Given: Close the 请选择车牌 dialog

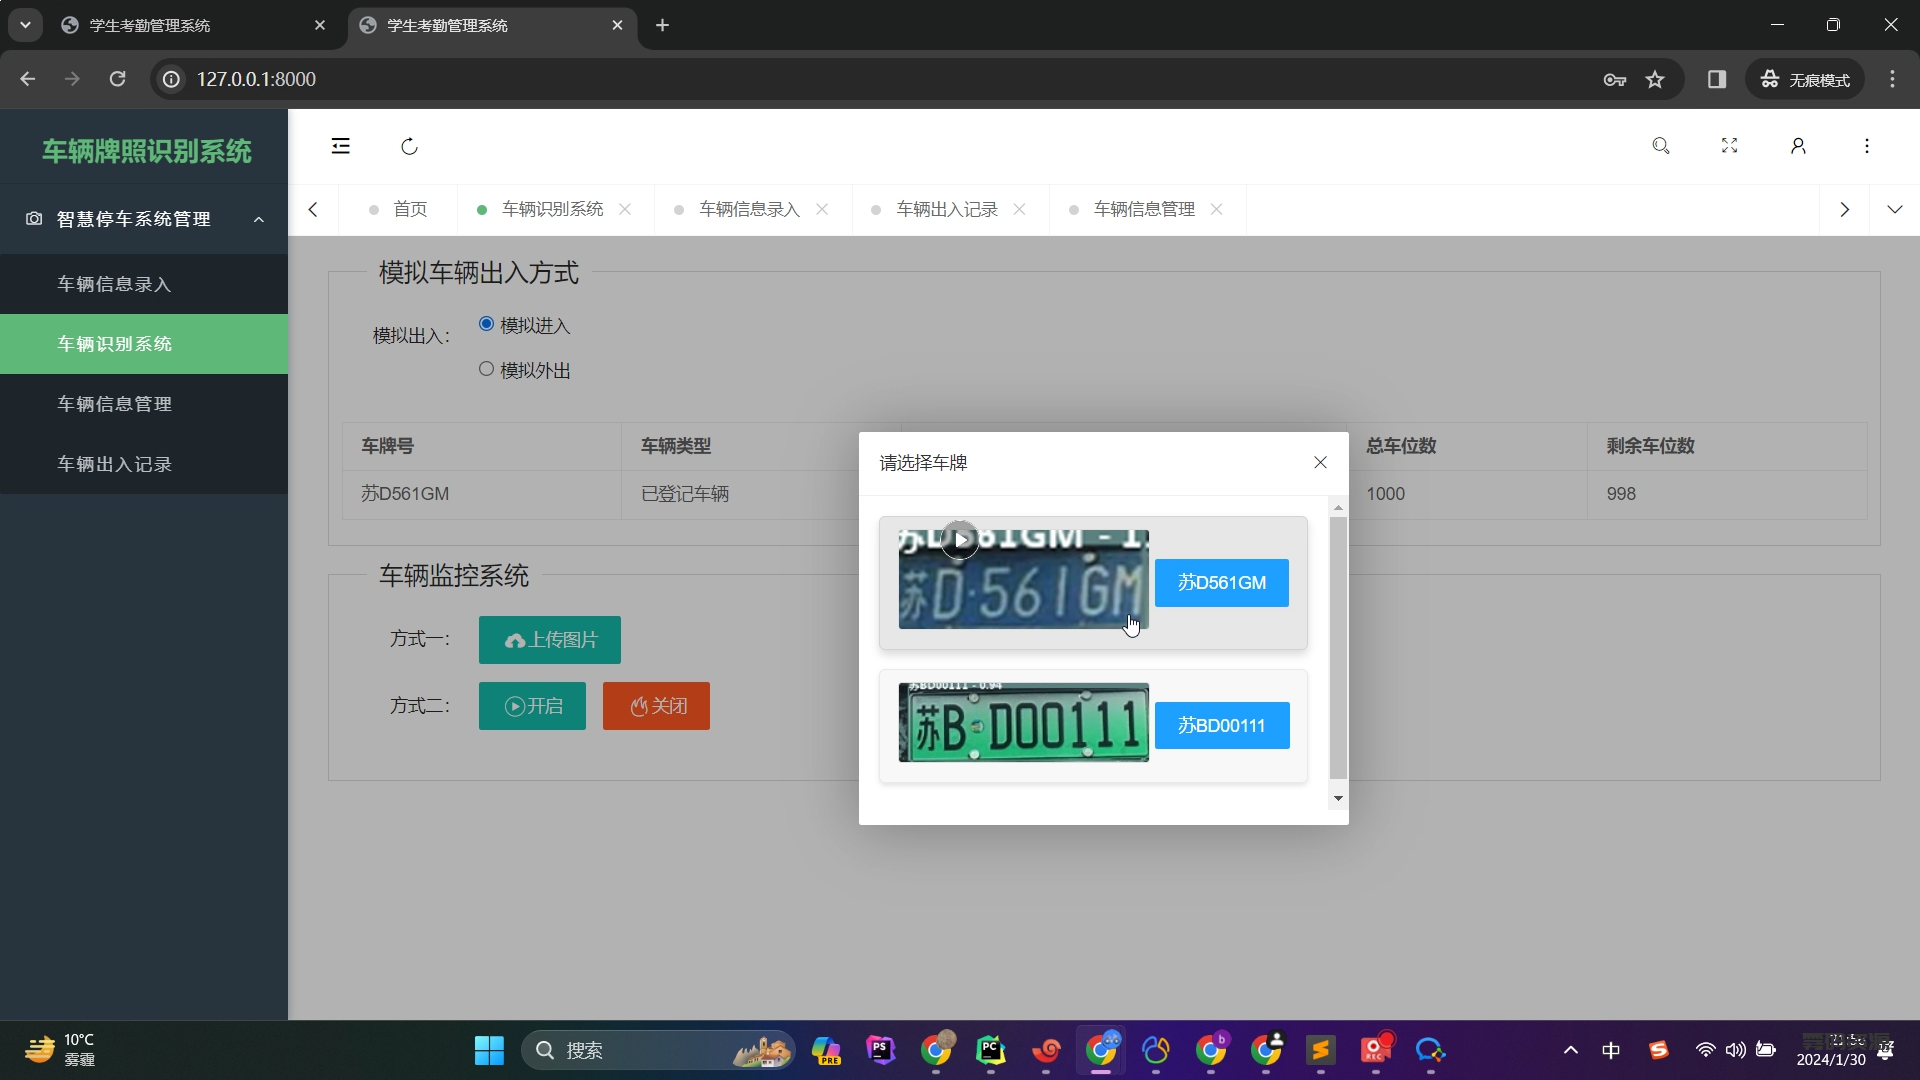Looking at the screenshot, I should (x=1320, y=462).
